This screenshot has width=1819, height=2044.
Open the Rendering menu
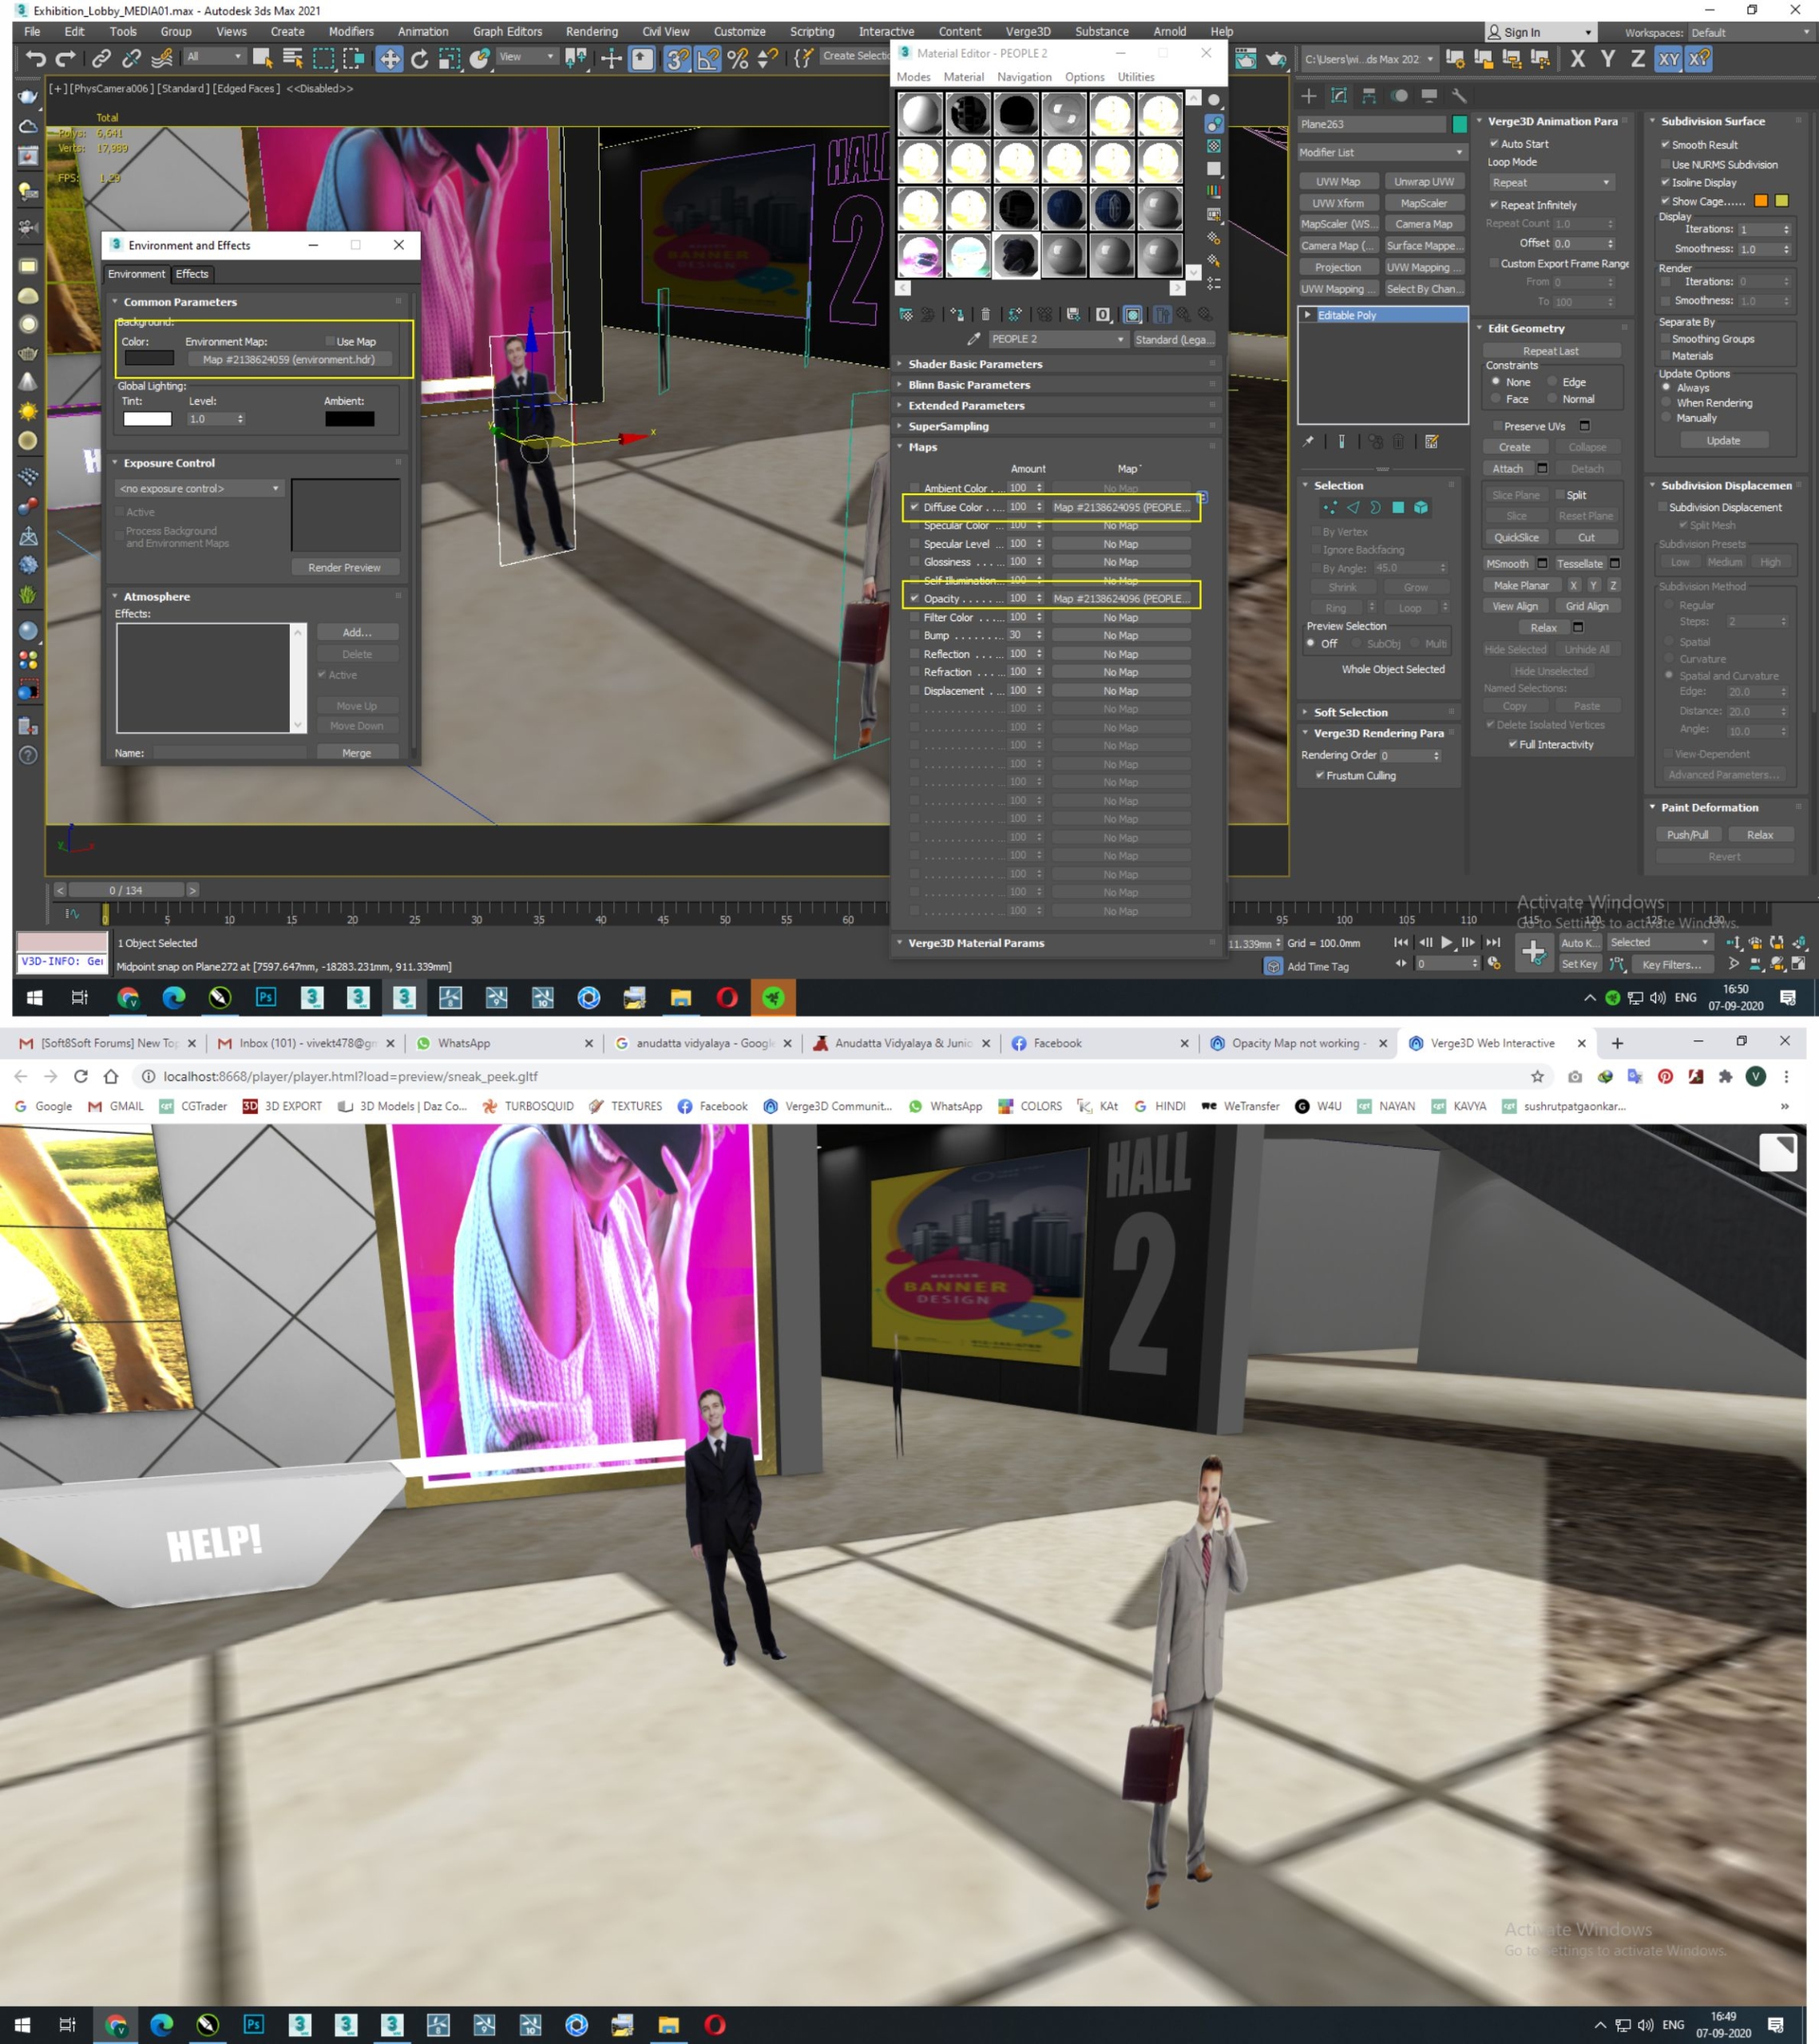click(591, 31)
